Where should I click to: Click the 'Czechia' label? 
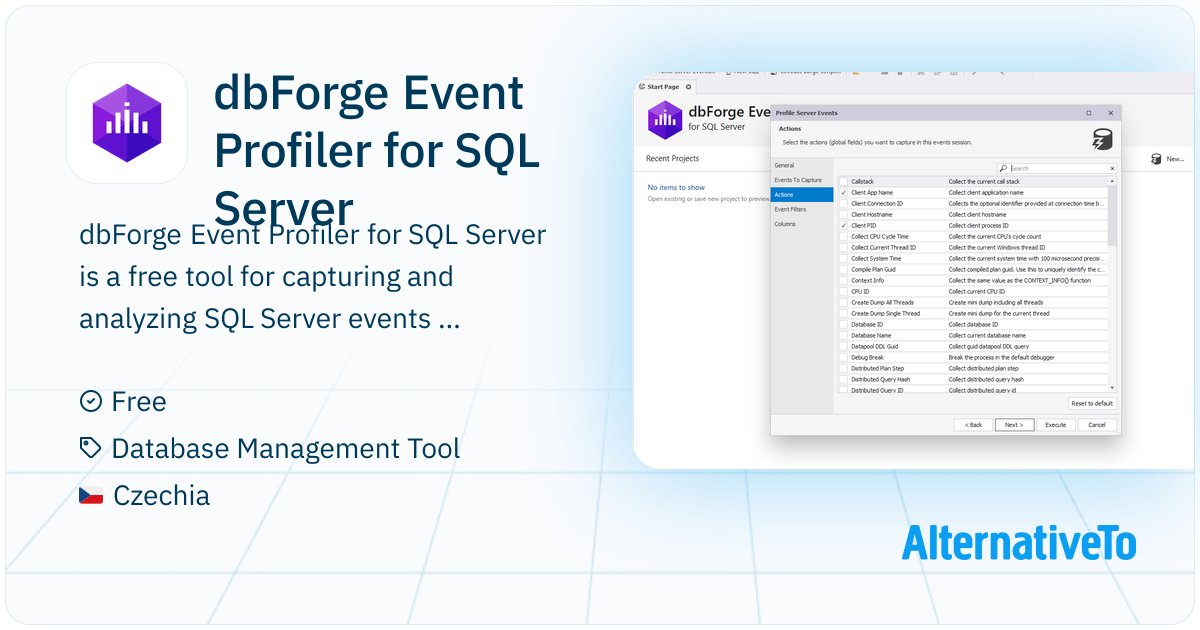click(162, 495)
